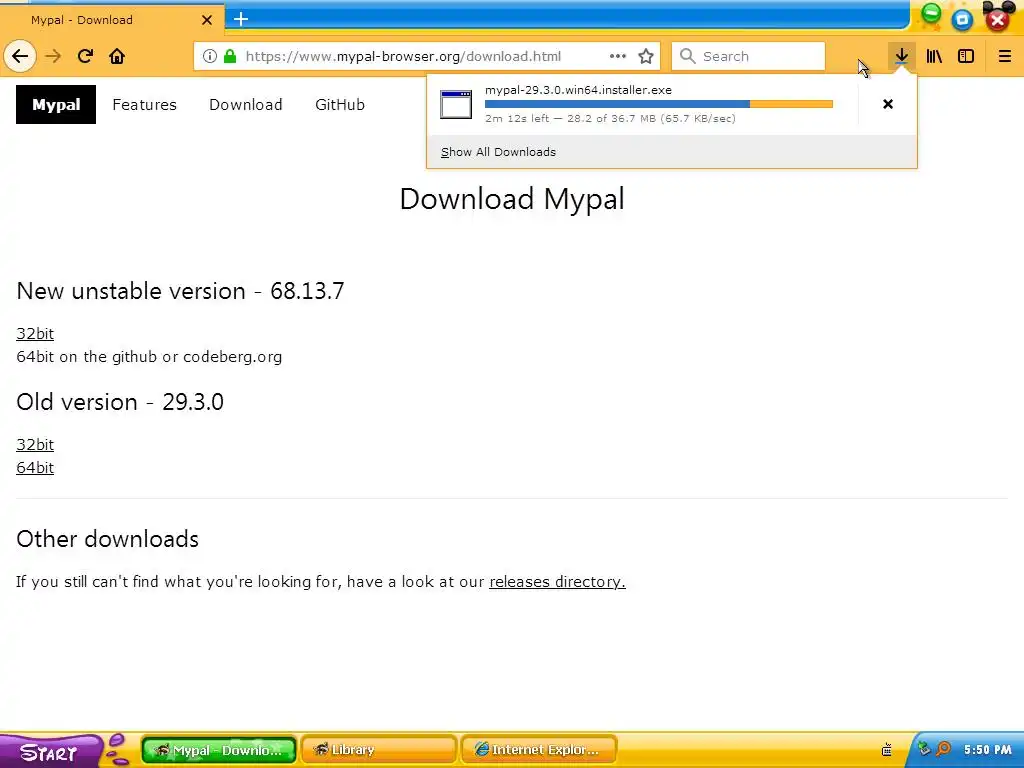The height and width of the screenshot is (768, 1024).
Task: Open the Library bookshelf icon
Action: coord(934,56)
